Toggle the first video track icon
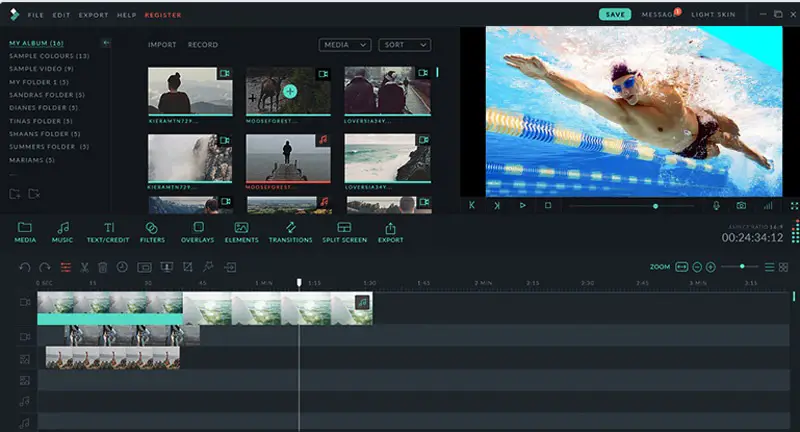The height and width of the screenshot is (432, 800). [x=25, y=301]
